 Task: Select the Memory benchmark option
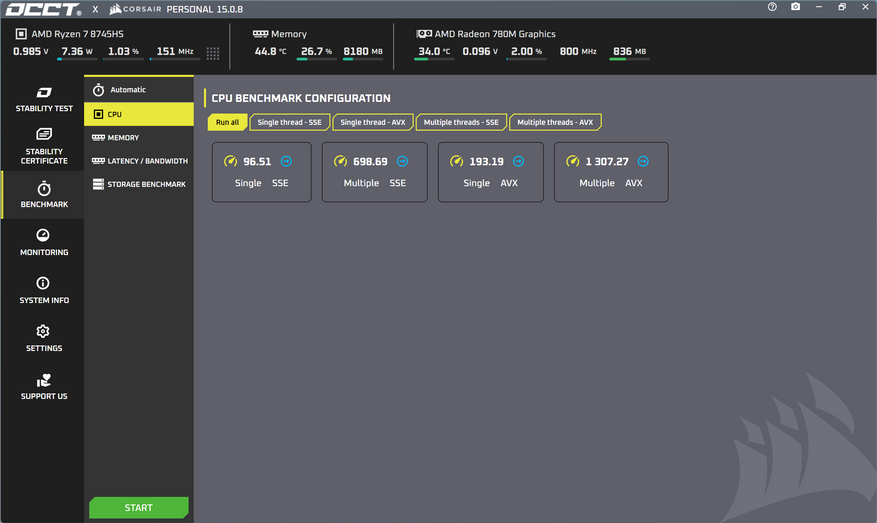(139, 138)
